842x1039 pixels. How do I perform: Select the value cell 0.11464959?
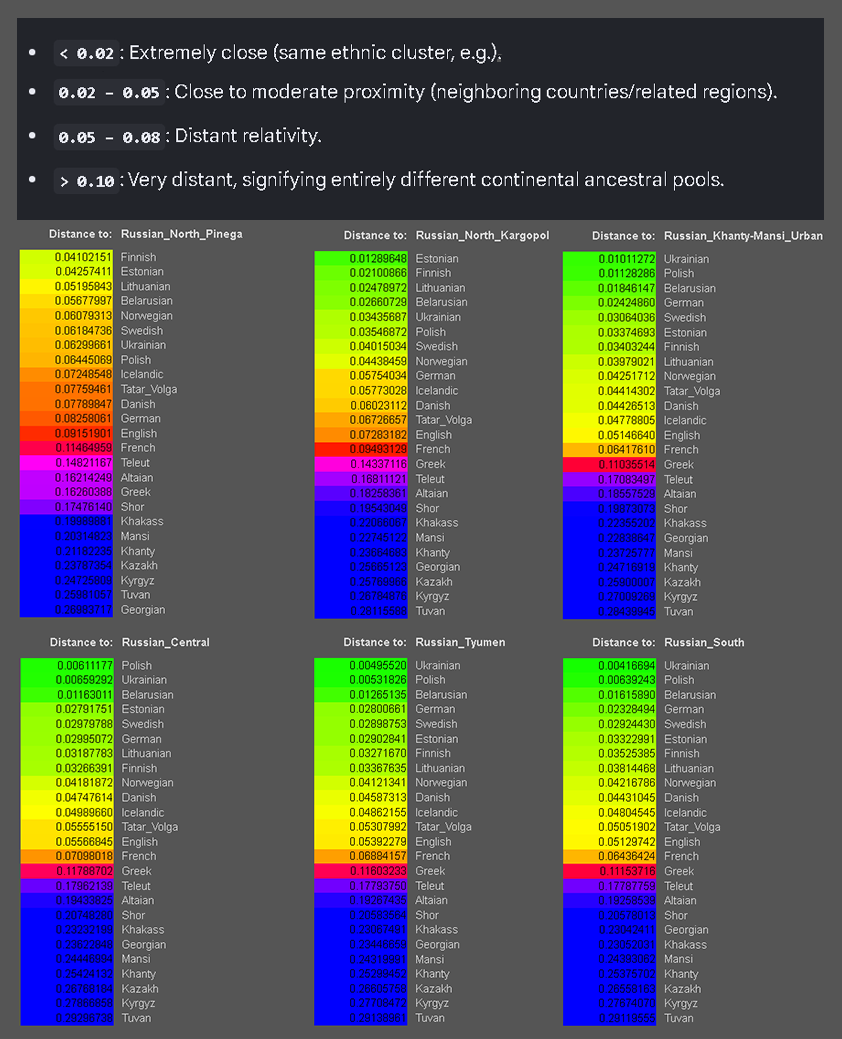[x=66, y=448]
